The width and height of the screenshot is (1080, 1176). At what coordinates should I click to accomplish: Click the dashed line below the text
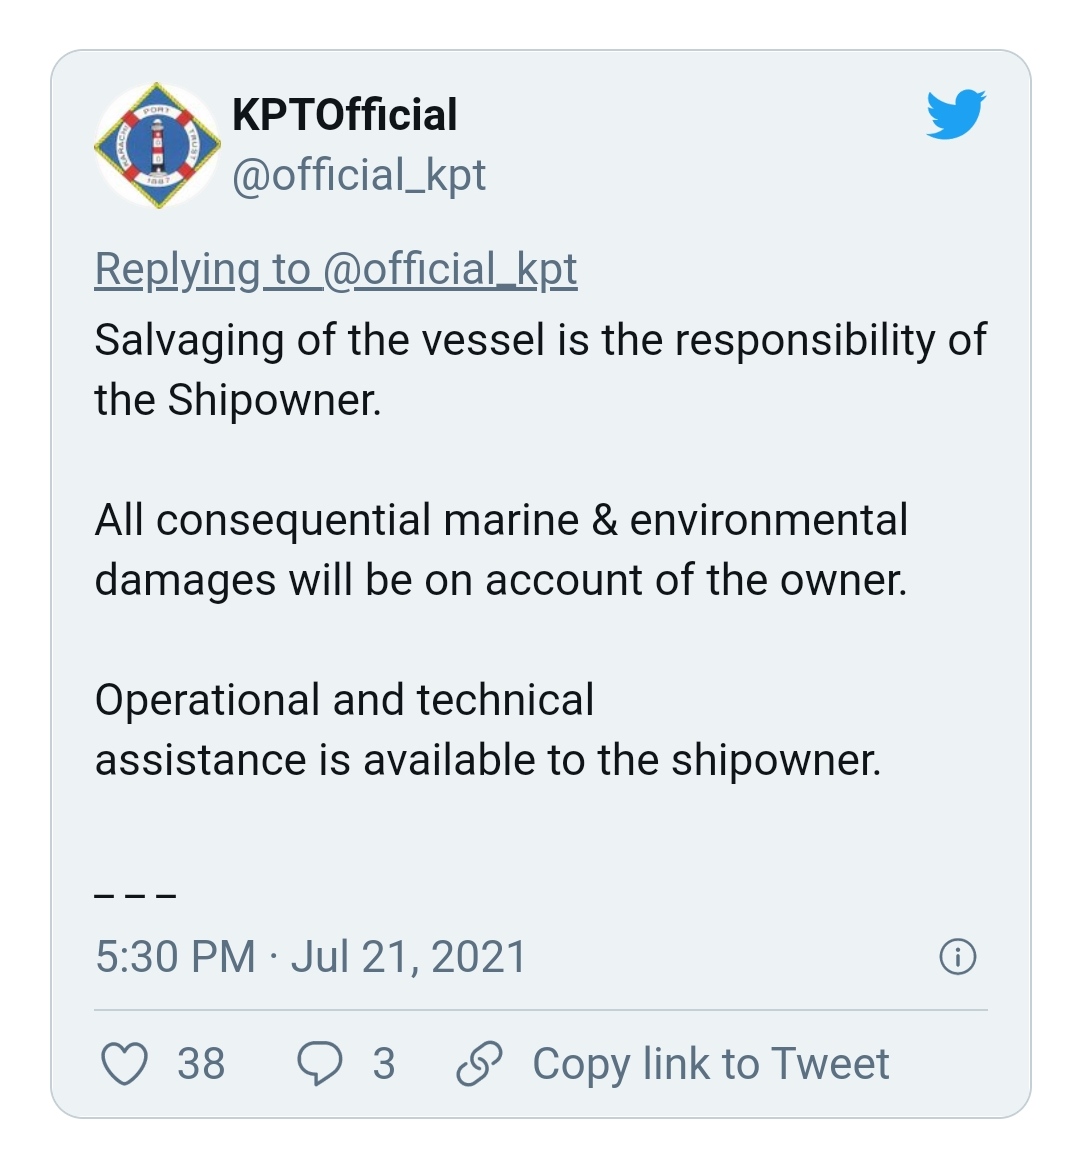pos(135,896)
